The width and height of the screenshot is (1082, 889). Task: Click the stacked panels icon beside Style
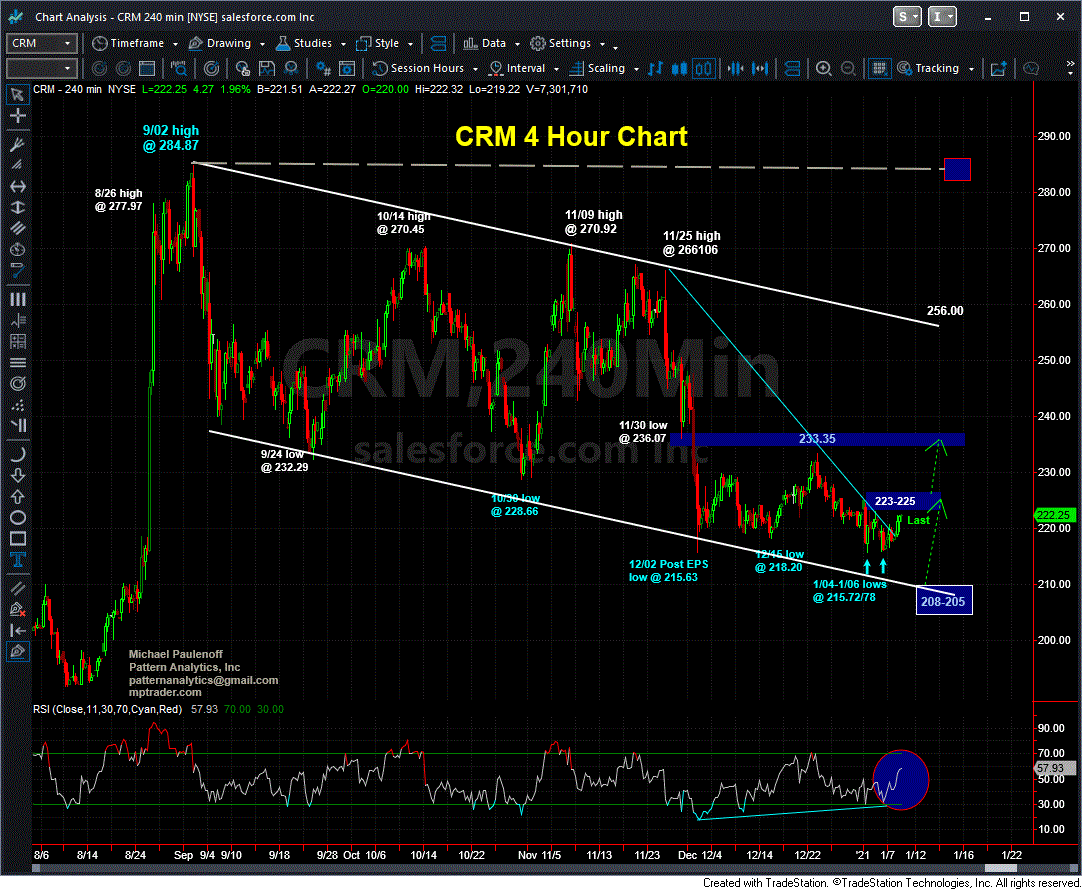[437, 43]
